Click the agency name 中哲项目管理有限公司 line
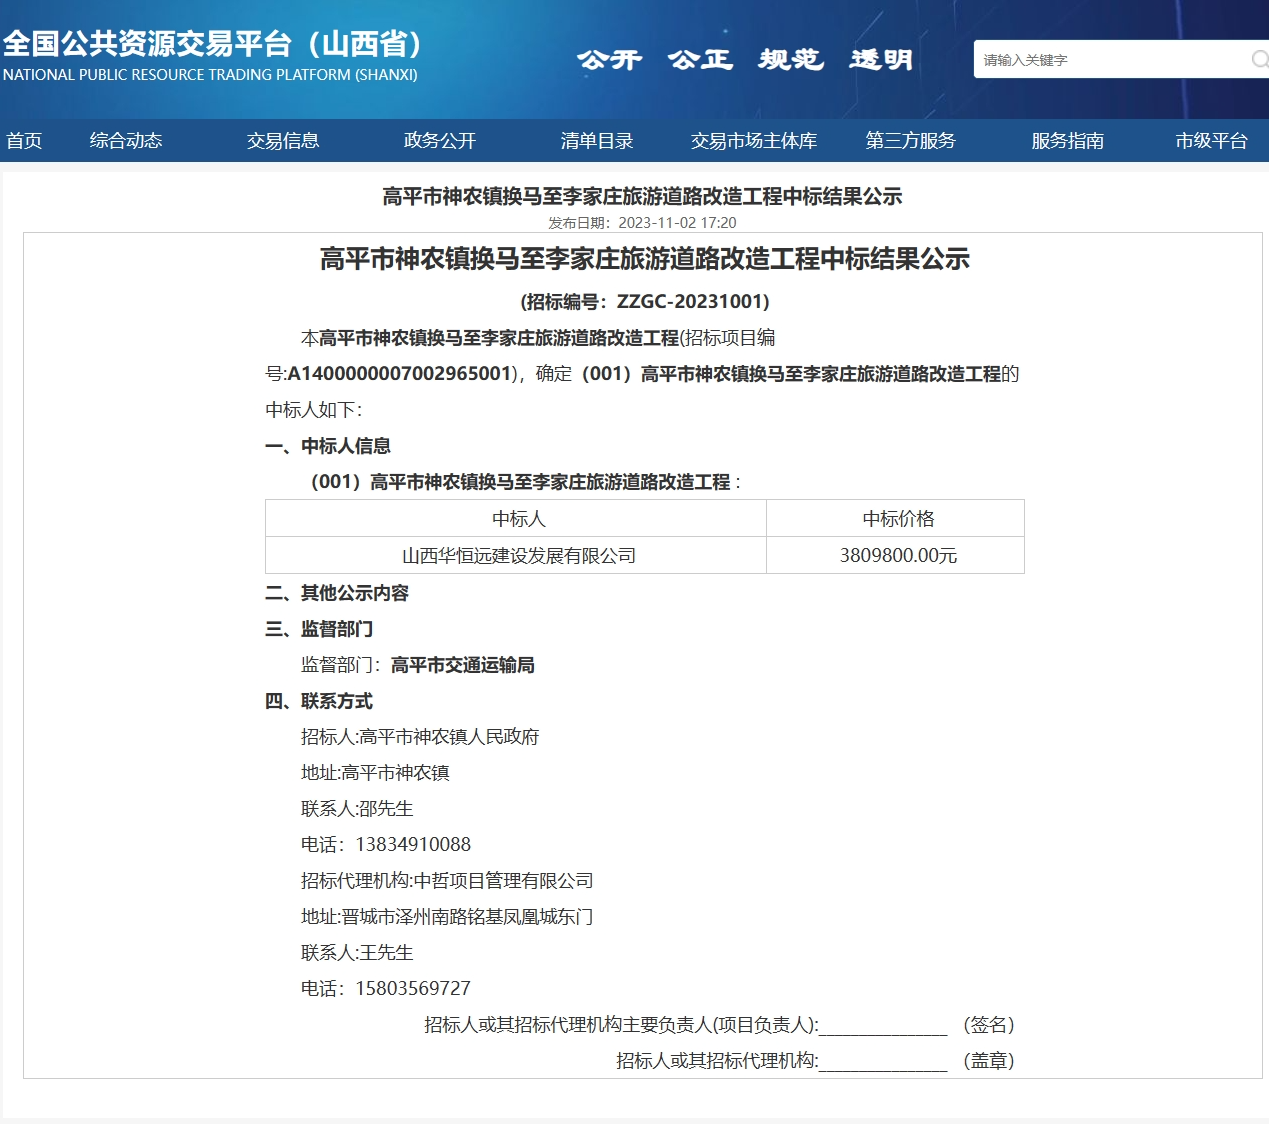This screenshot has height=1124, width=1269. (x=447, y=881)
